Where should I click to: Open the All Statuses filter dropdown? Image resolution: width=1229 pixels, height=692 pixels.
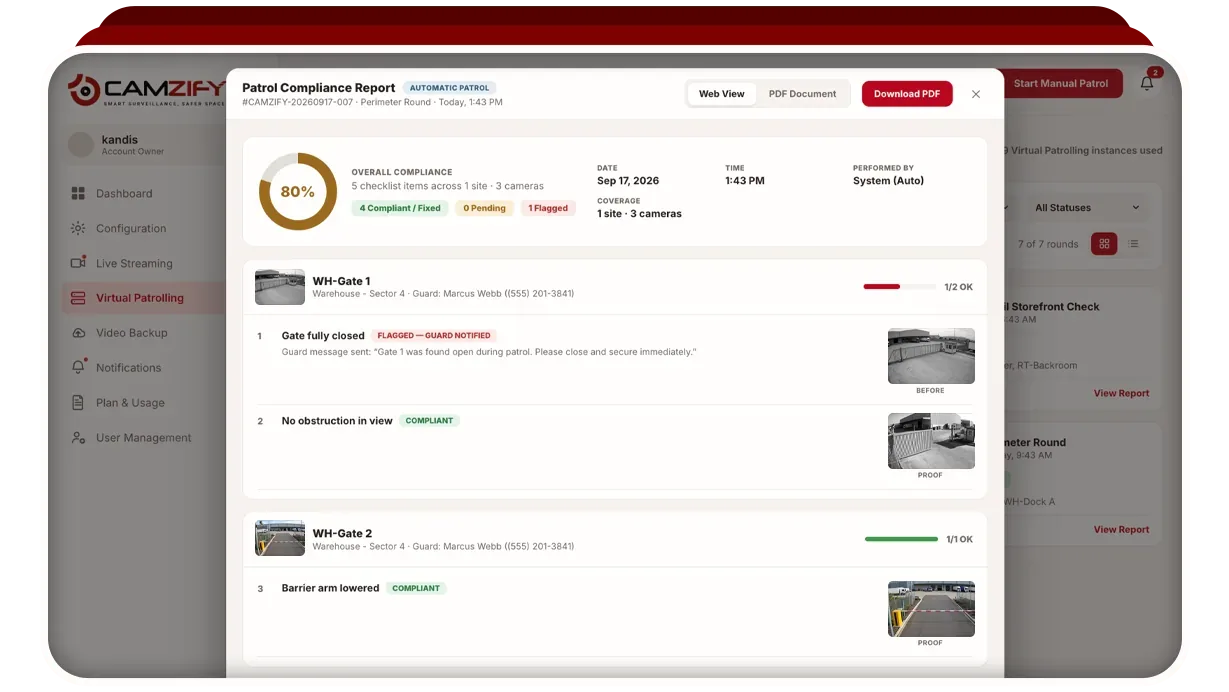point(1086,208)
